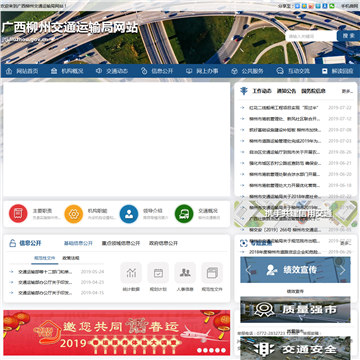Viewport: 360px width, 360px height.
Task: Click the site title 广西柳州交通运输局网站
Action: (x=70, y=28)
